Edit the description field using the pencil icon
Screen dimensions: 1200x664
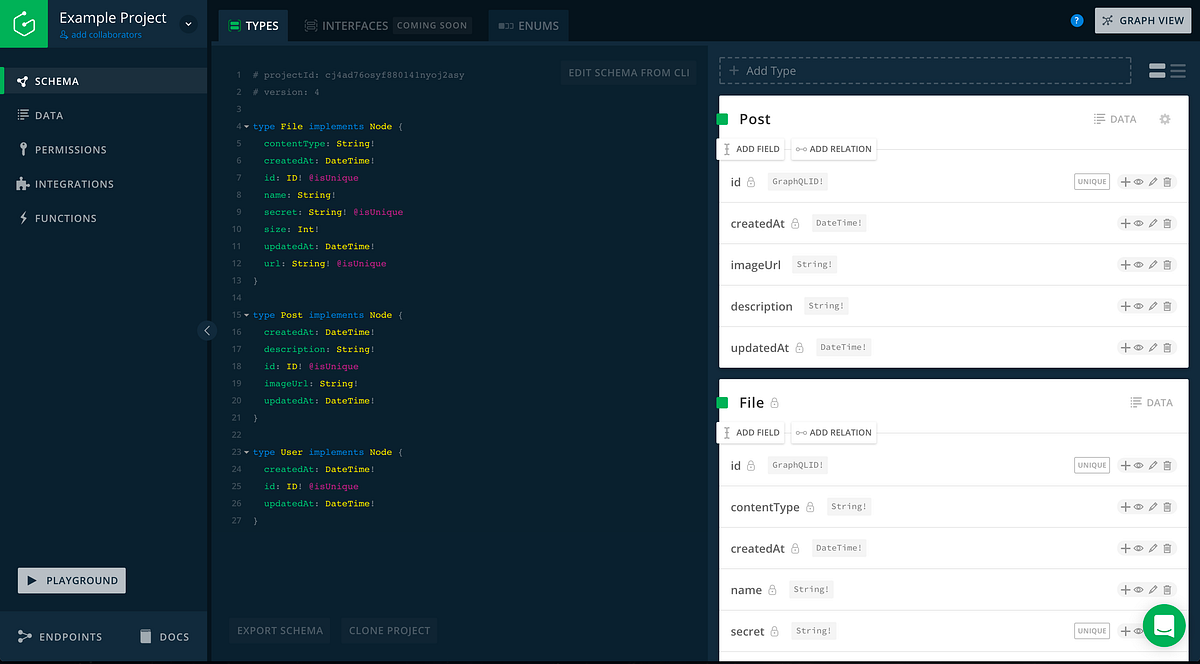click(1152, 305)
